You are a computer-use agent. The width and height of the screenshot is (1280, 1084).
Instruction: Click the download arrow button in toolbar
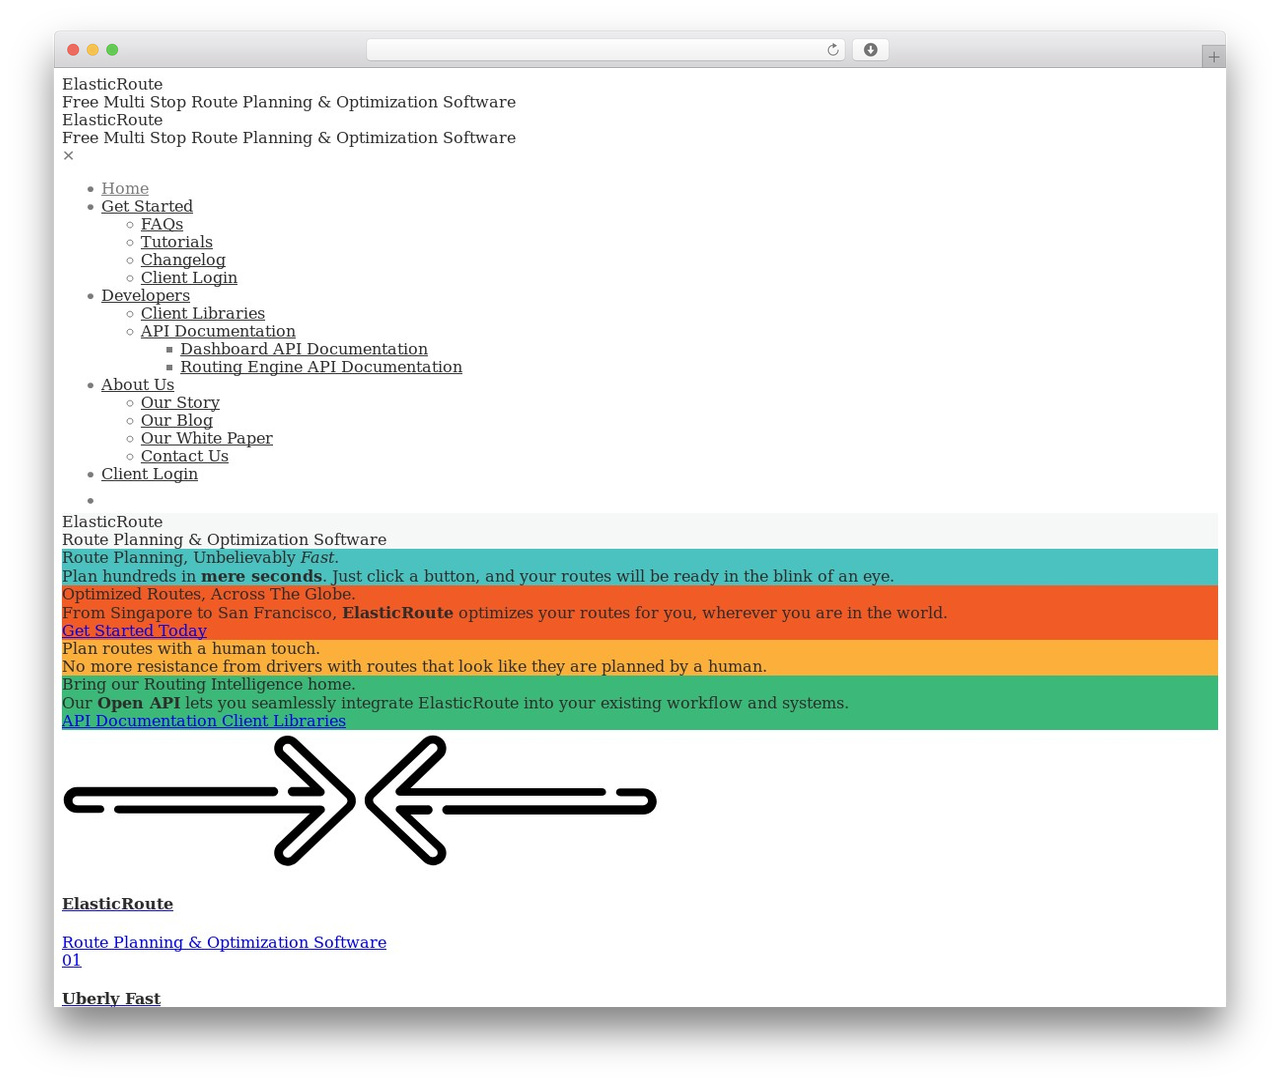coord(870,50)
